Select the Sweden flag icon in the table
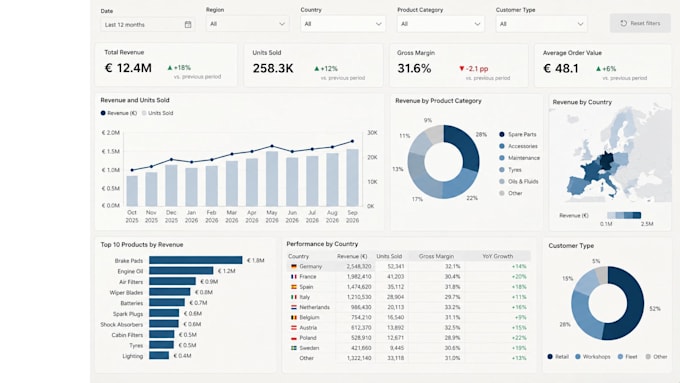The height and width of the screenshot is (383, 680). point(294,348)
